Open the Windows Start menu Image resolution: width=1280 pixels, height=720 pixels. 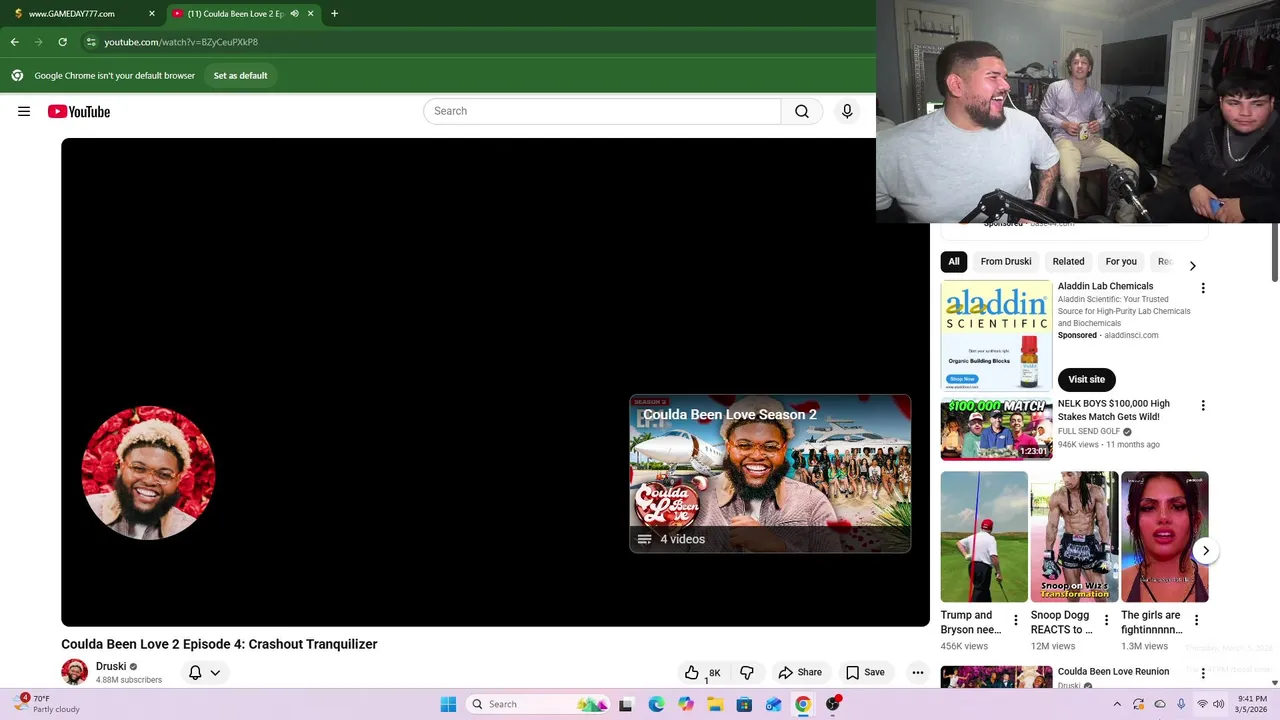[448, 704]
